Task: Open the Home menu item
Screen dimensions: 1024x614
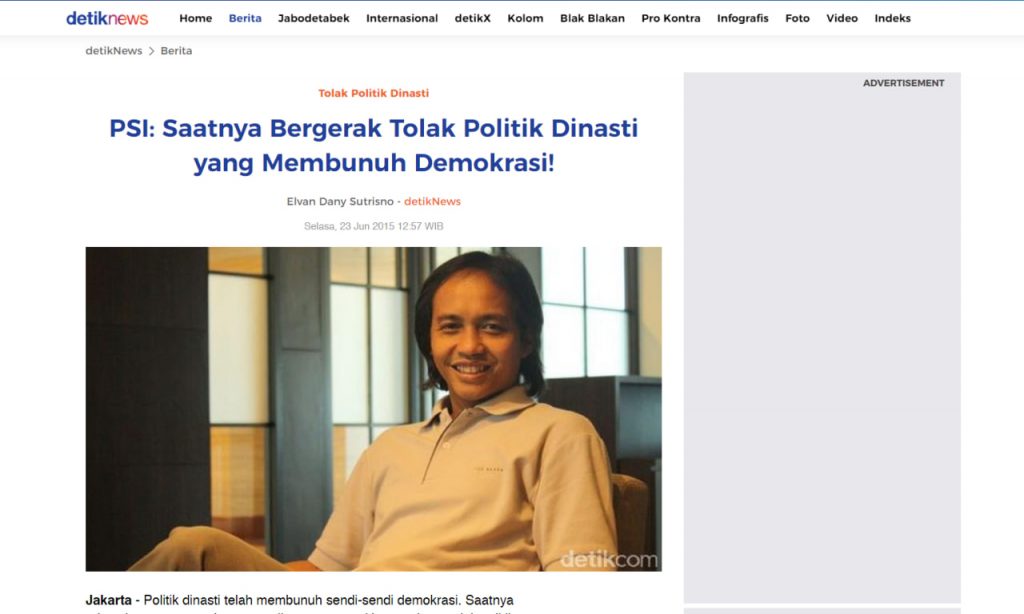Action: (x=196, y=18)
